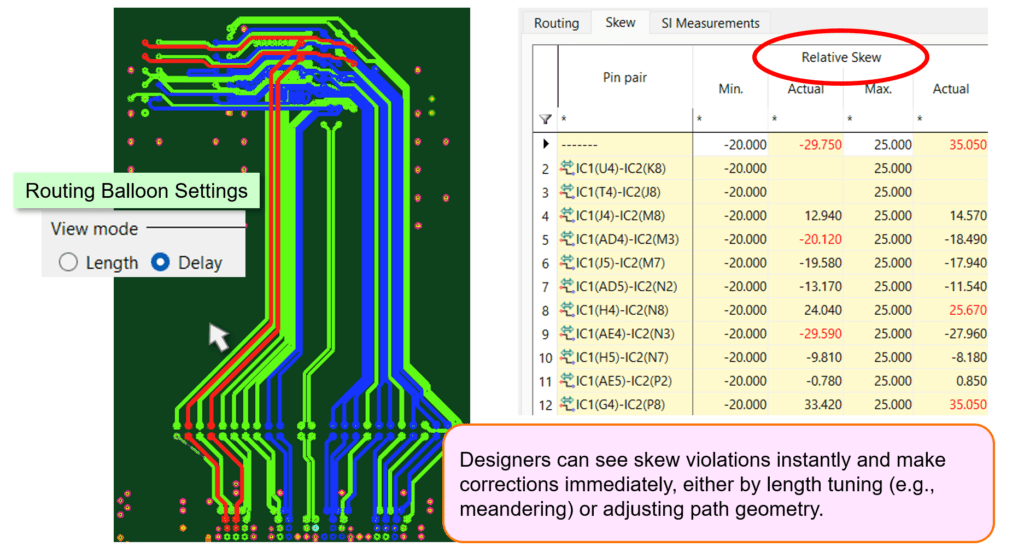
Task: Click pin pair icon for IC1(AE5)-IC2(P2)
Action: pos(566,380)
